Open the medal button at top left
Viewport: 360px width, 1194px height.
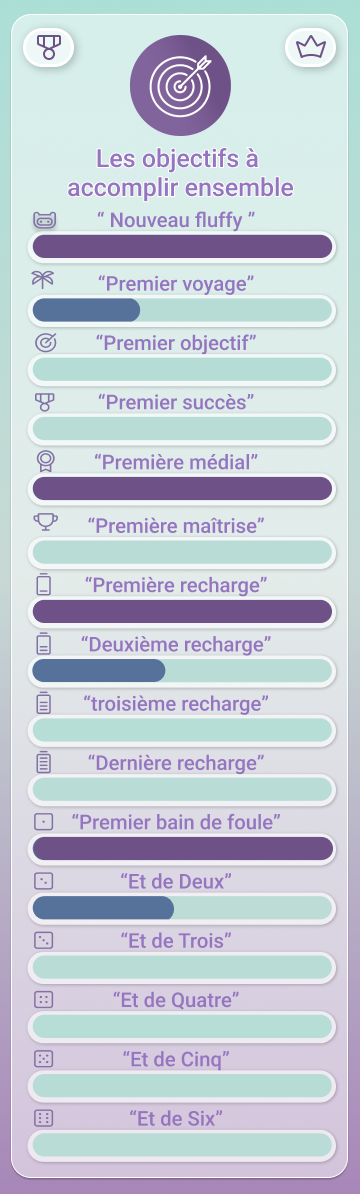[x=49, y=48]
